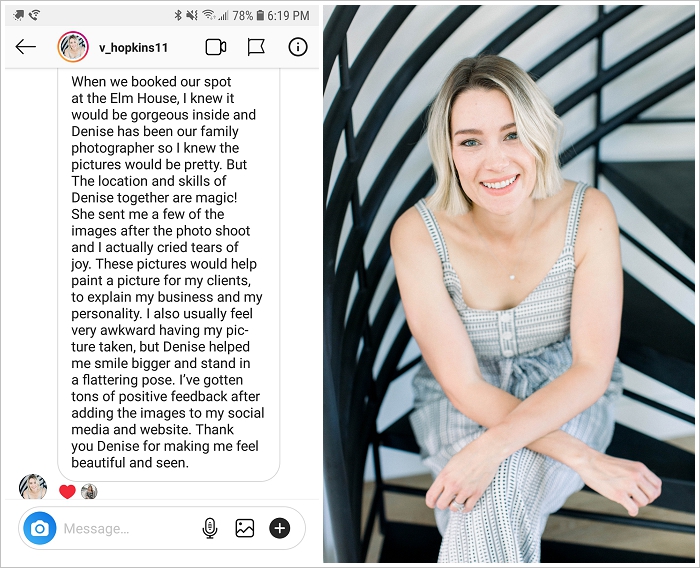
Task: Tap the small avatar next to heart reaction
Action: 89,492
